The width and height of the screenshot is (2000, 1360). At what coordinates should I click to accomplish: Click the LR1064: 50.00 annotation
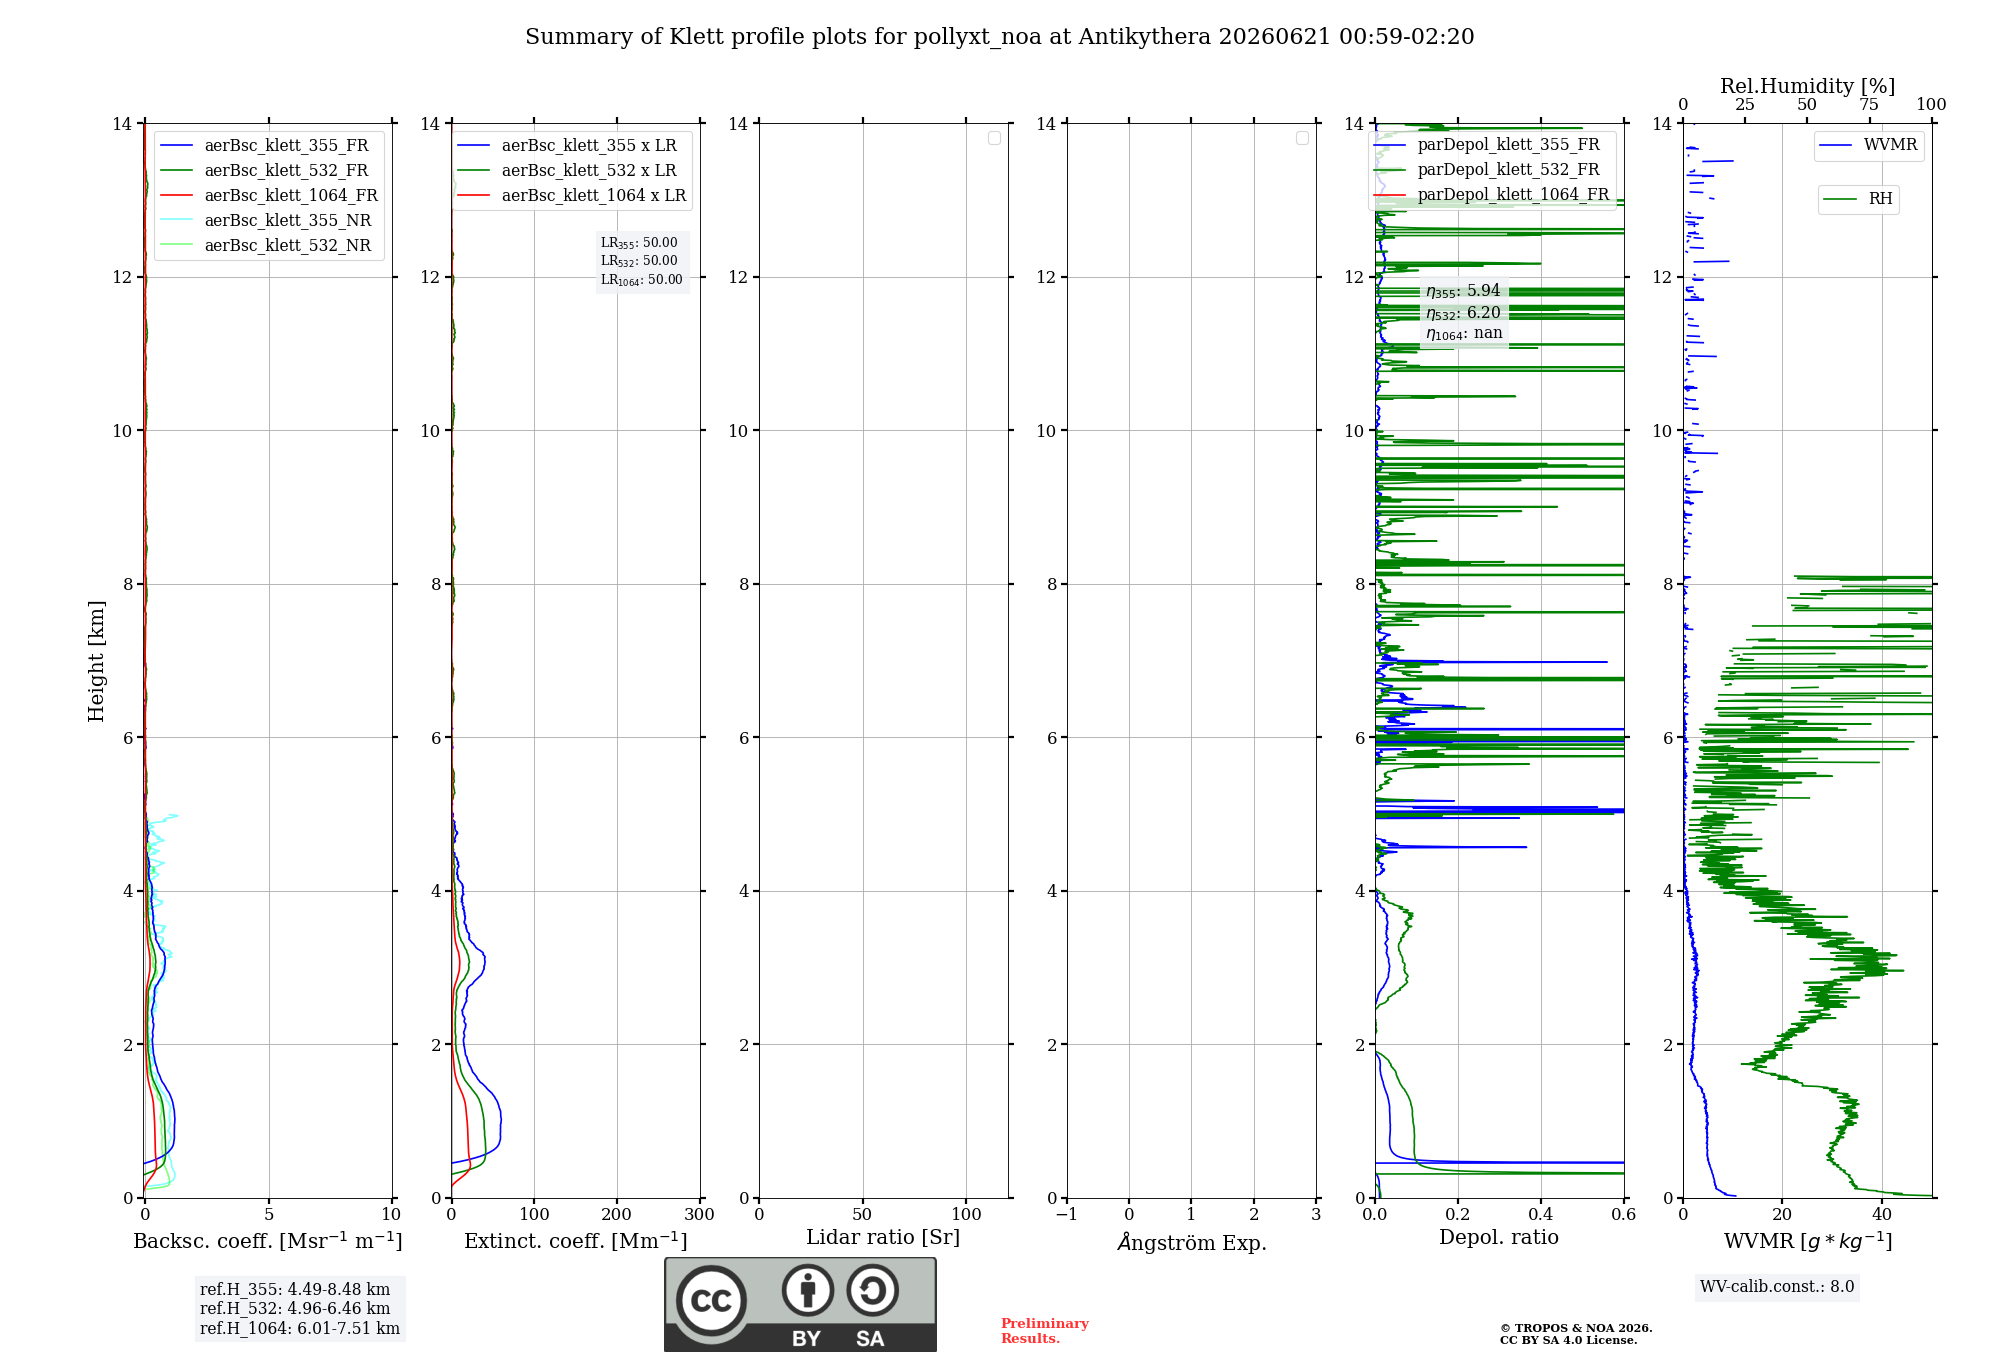(642, 280)
